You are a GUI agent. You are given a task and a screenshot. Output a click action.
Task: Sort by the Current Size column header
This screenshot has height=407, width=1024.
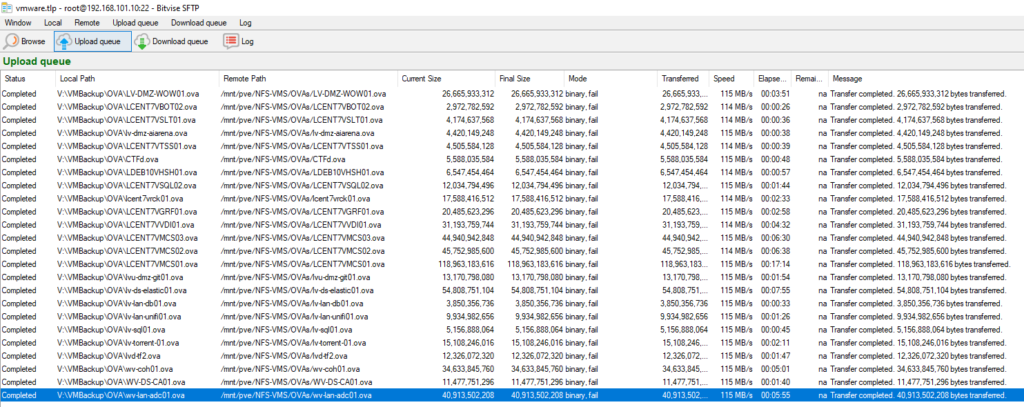click(x=447, y=78)
